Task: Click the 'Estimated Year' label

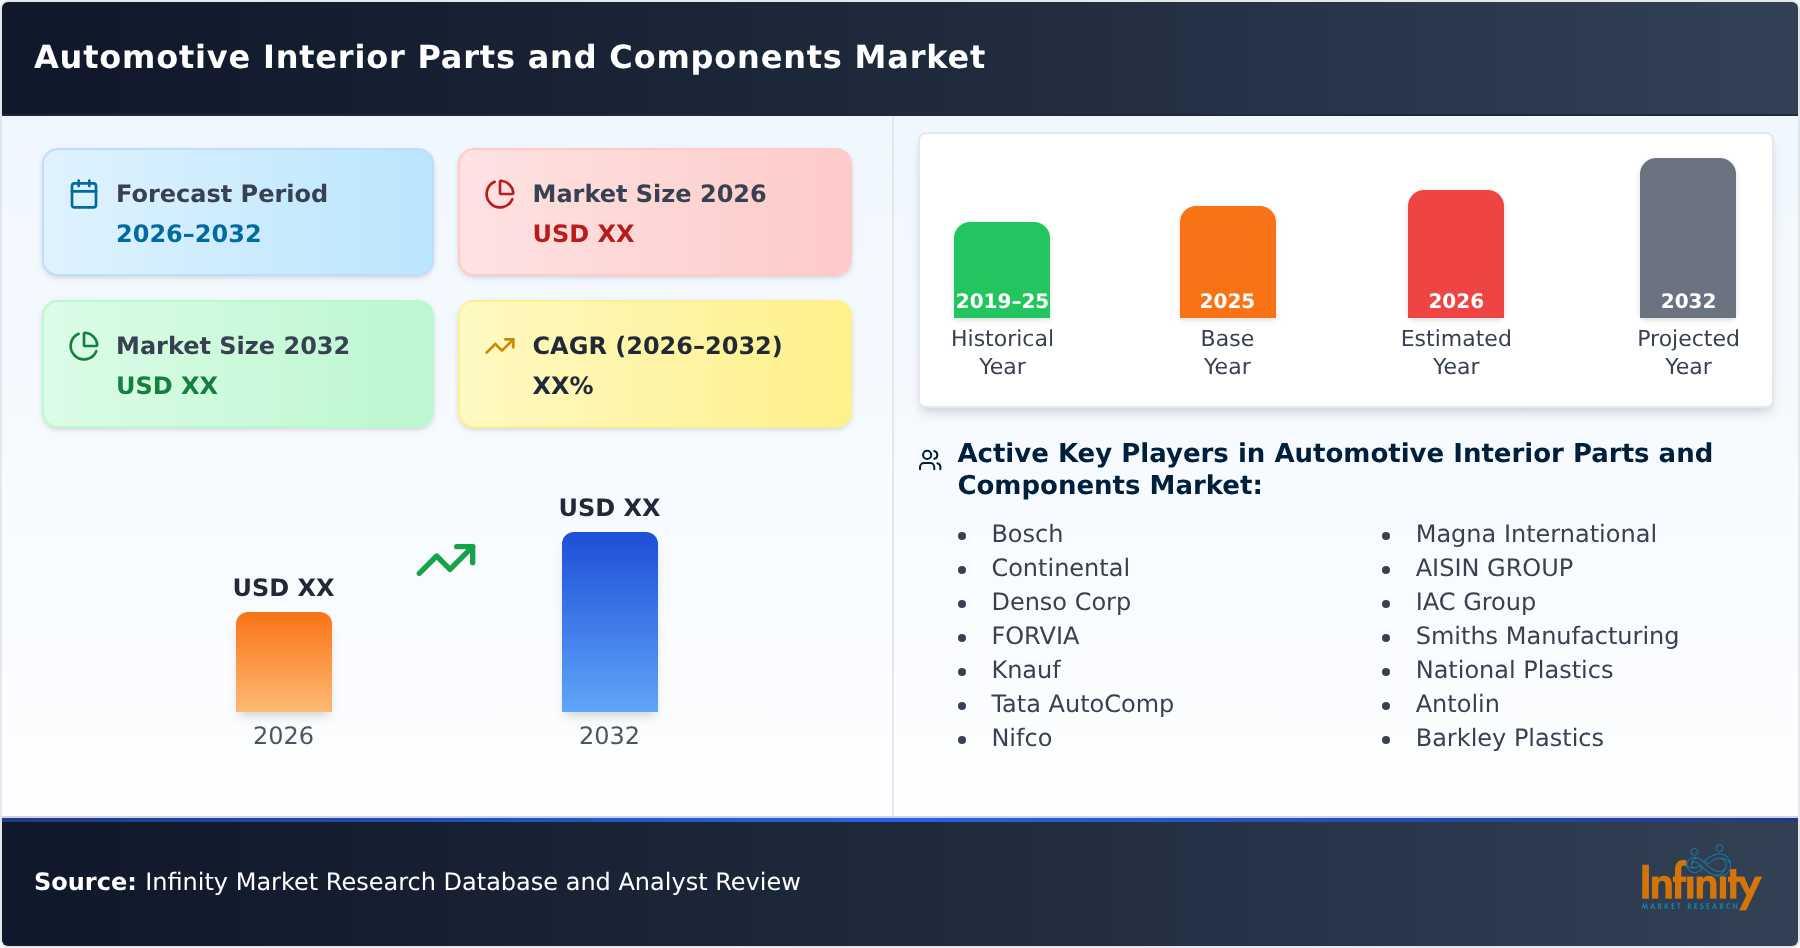Action: coord(1456,352)
